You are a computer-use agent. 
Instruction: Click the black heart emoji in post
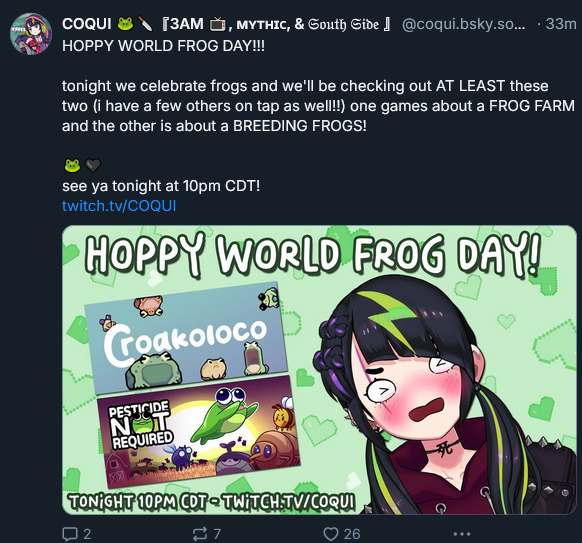(92, 166)
